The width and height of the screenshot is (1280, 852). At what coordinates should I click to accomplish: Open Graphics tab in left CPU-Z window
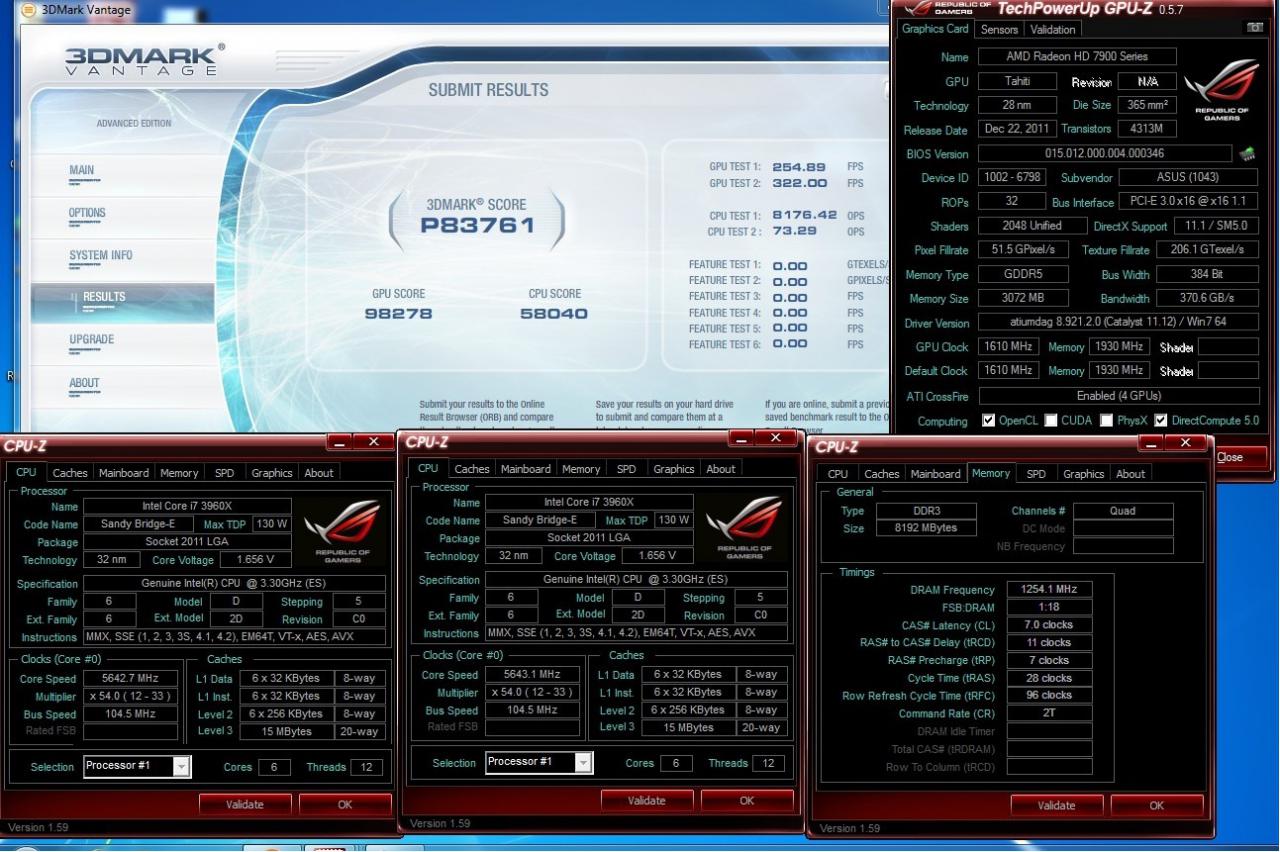(272, 473)
